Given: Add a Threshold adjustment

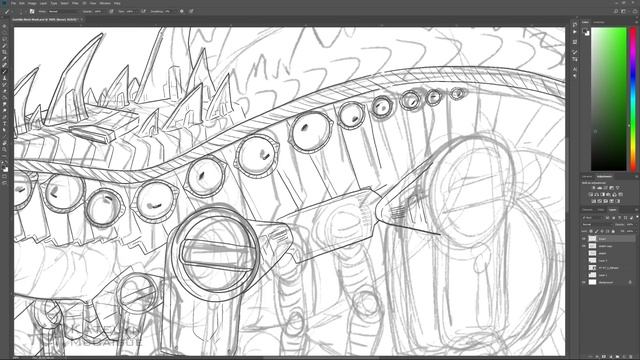Looking at the screenshot, I should click(x=605, y=201).
